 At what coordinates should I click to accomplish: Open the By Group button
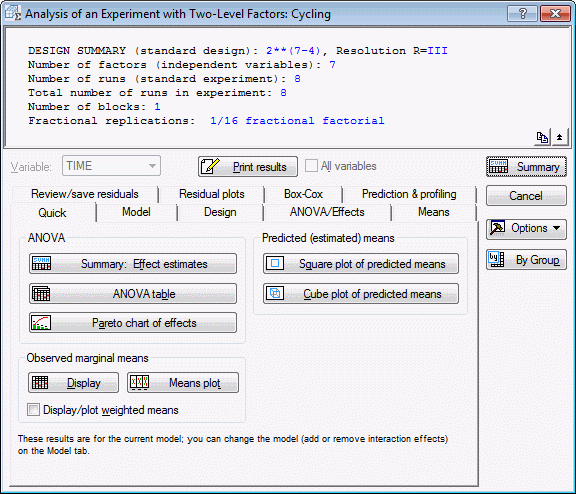526,260
